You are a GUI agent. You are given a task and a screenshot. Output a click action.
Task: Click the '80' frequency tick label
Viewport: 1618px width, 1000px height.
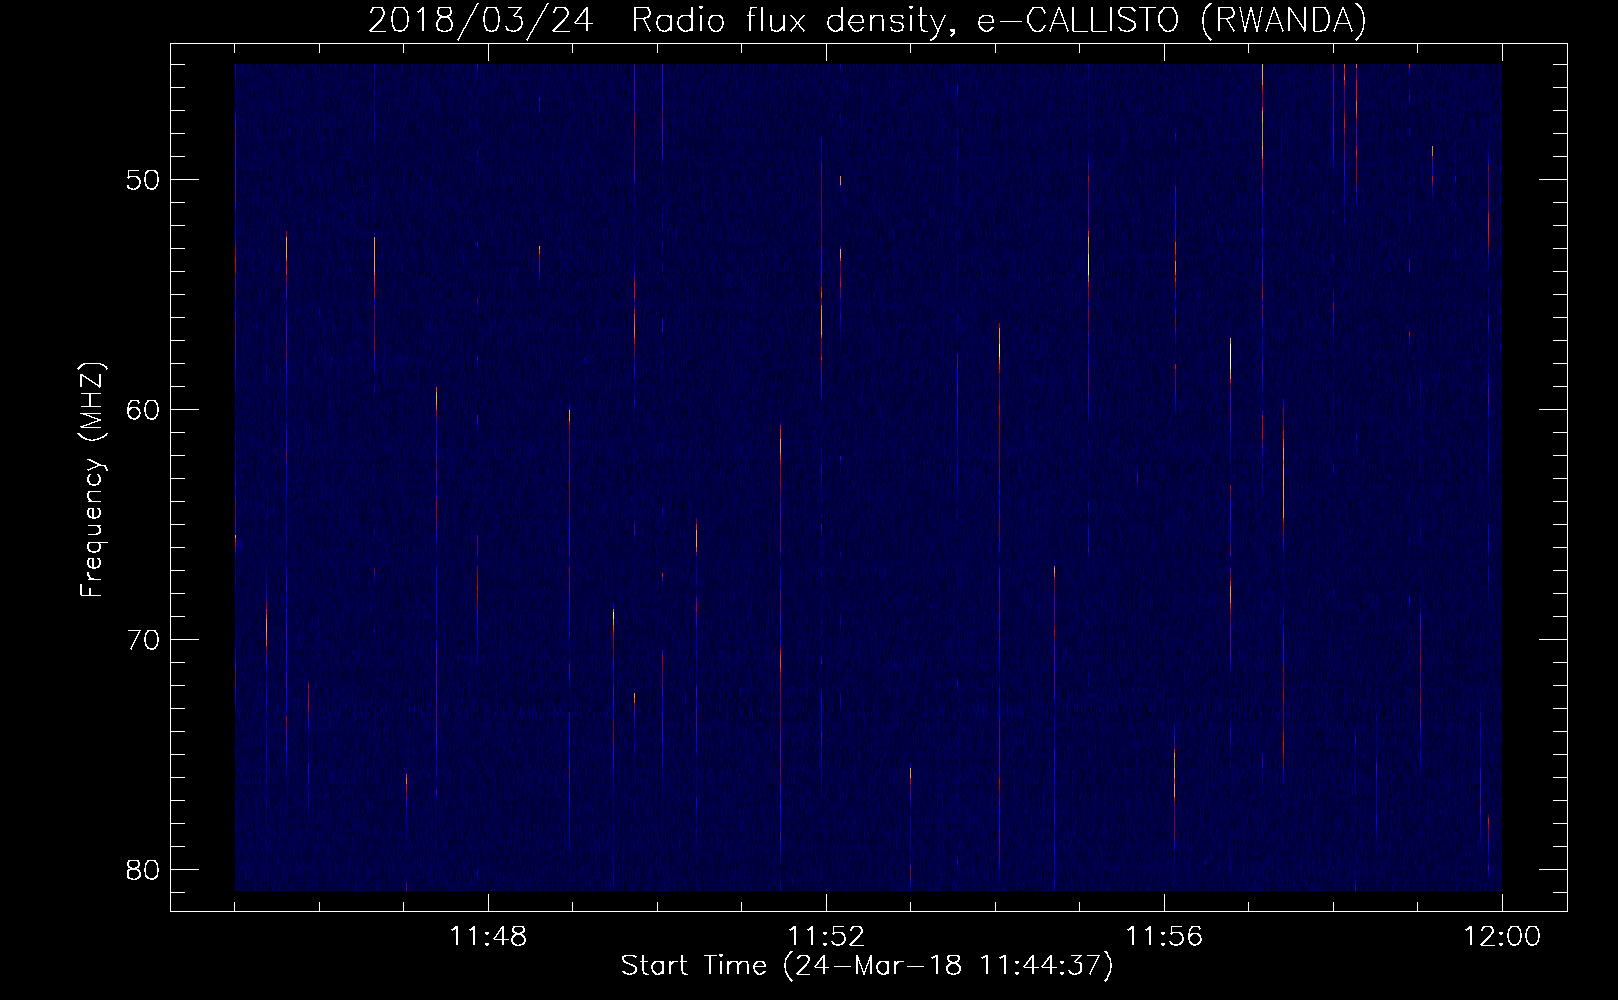click(x=144, y=870)
